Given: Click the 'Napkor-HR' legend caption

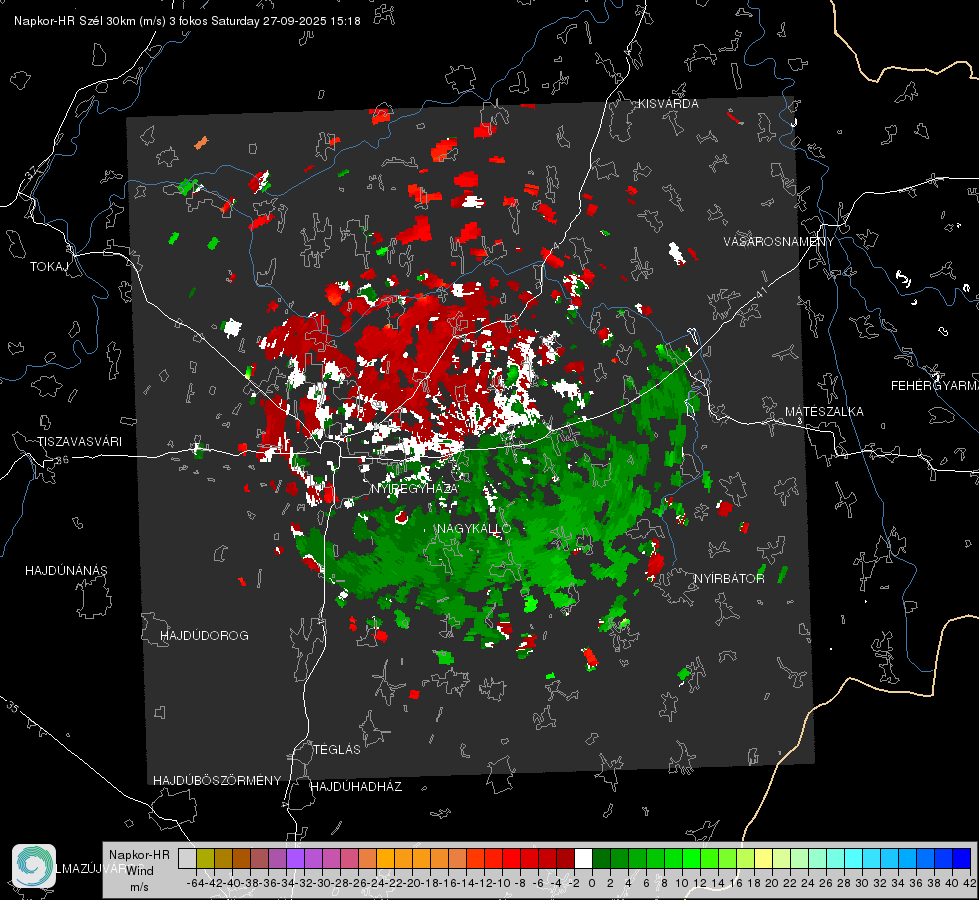Looking at the screenshot, I should pos(139,855).
